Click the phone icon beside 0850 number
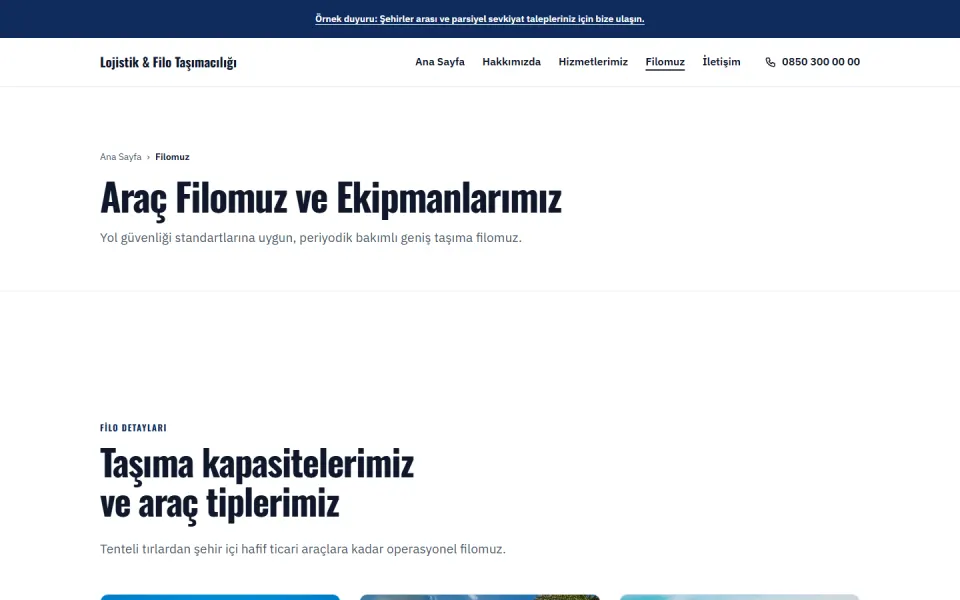The width and height of the screenshot is (960, 600). pos(770,62)
